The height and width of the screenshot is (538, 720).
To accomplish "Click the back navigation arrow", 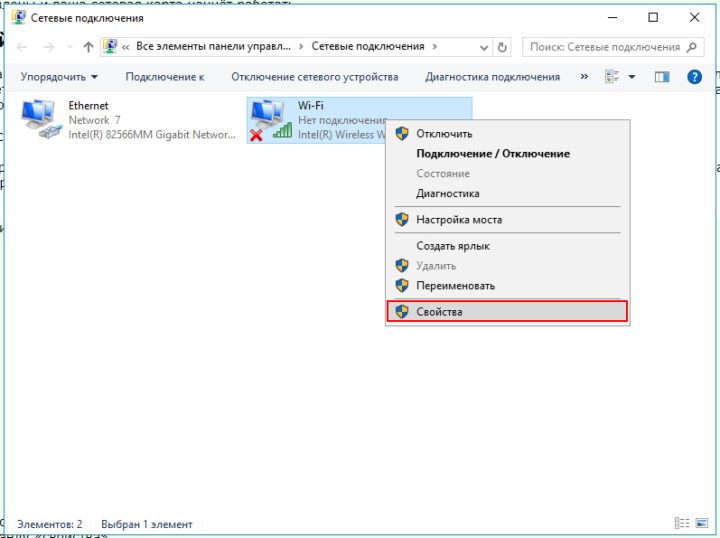I will pos(22,47).
